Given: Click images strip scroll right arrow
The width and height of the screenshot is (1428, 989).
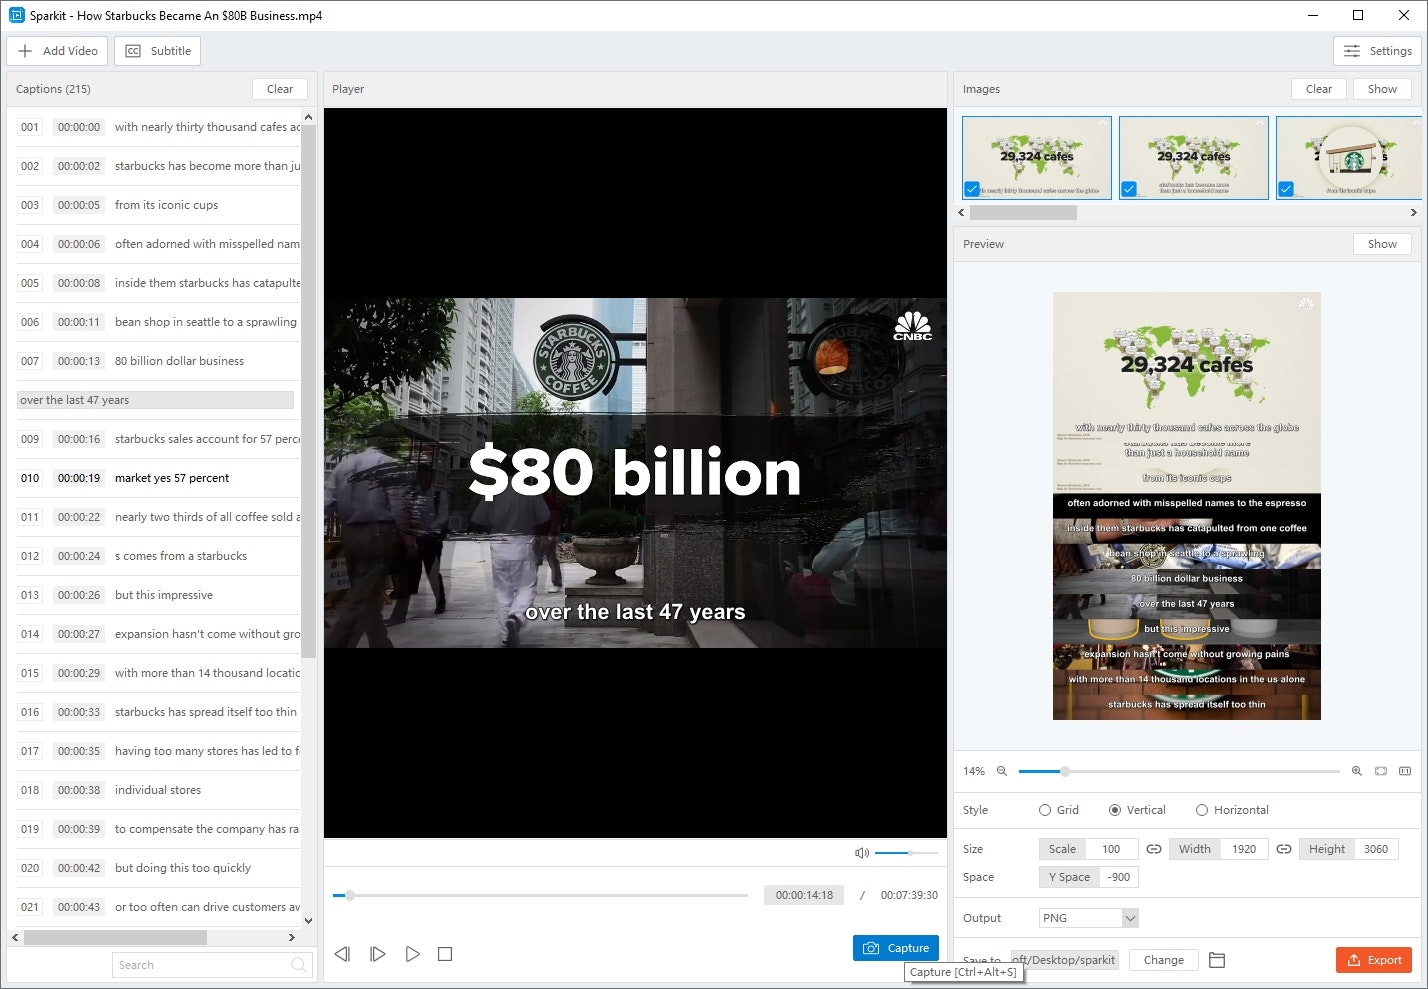Looking at the screenshot, I should (1413, 212).
